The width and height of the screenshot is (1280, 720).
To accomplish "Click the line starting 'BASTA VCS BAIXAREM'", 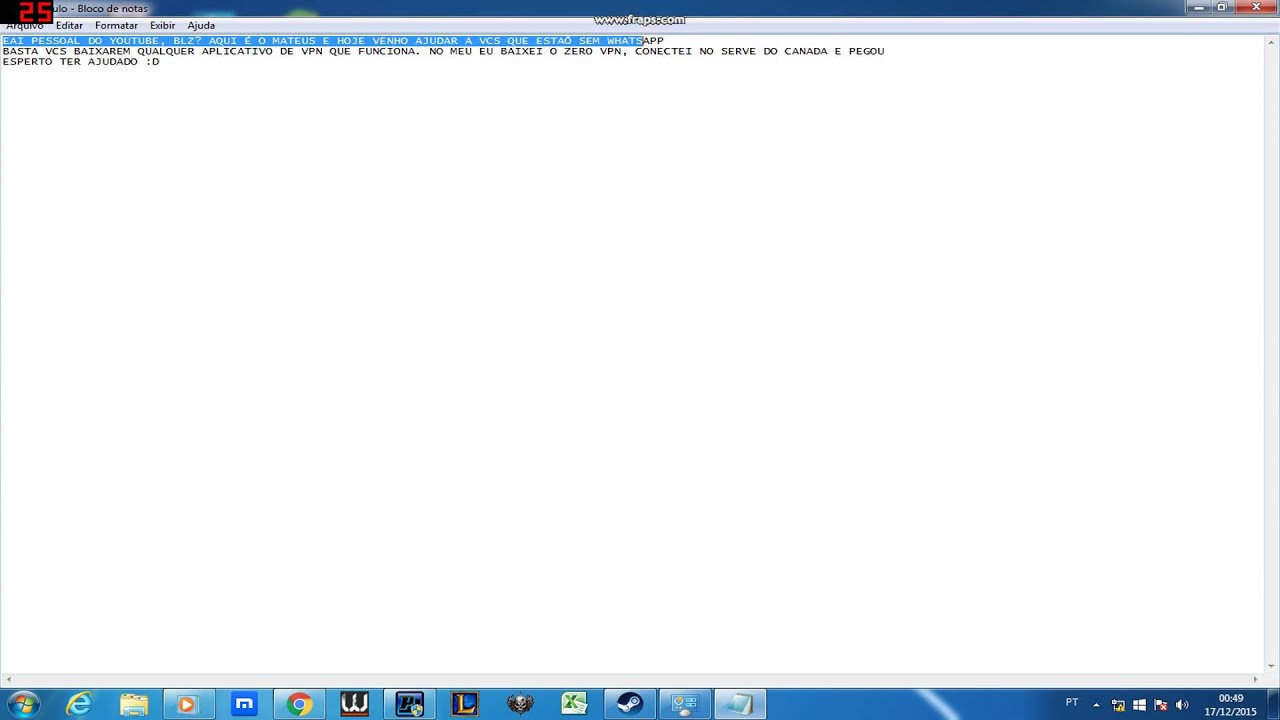I will 443,51.
